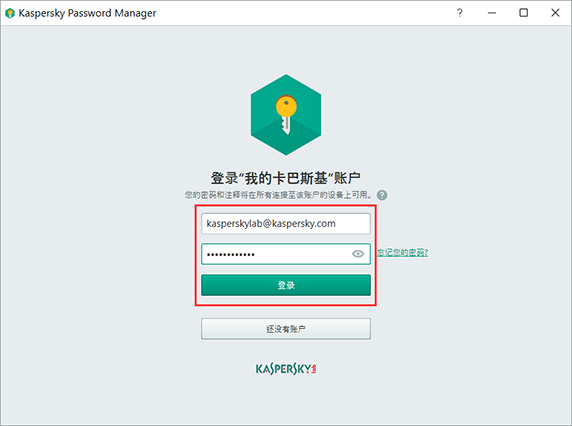This screenshot has height=426, width=572.
Task: Click the Kaspersky Password Manager window title
Action: pyautogui.click(x=87, y=13)
